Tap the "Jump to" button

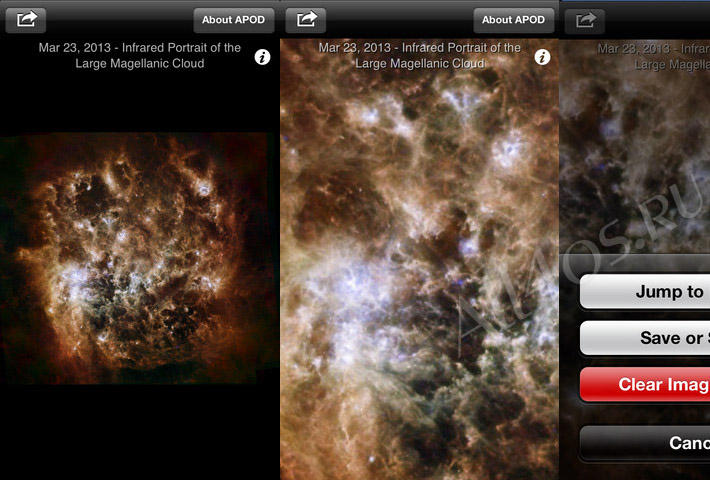point(645,292)
